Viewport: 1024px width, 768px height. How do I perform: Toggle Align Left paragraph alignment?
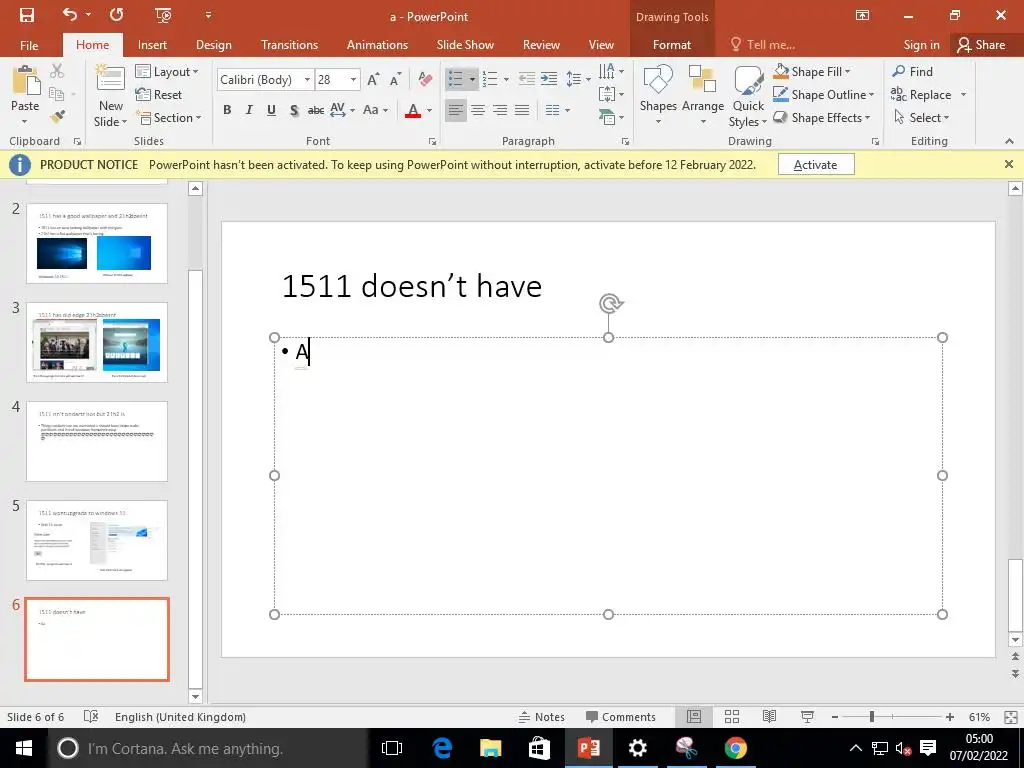tap(456, 110)
